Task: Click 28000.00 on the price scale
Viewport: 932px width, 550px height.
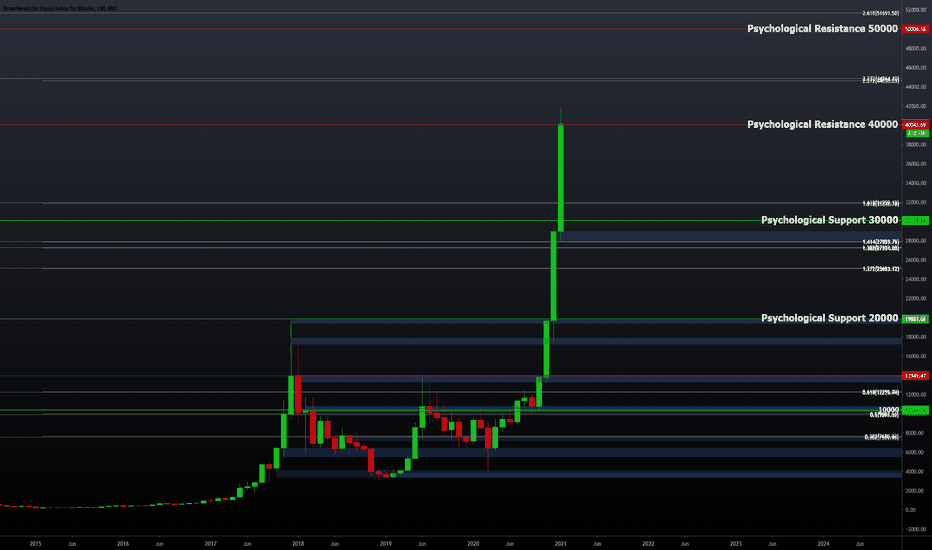Action: tap(916, 241)
